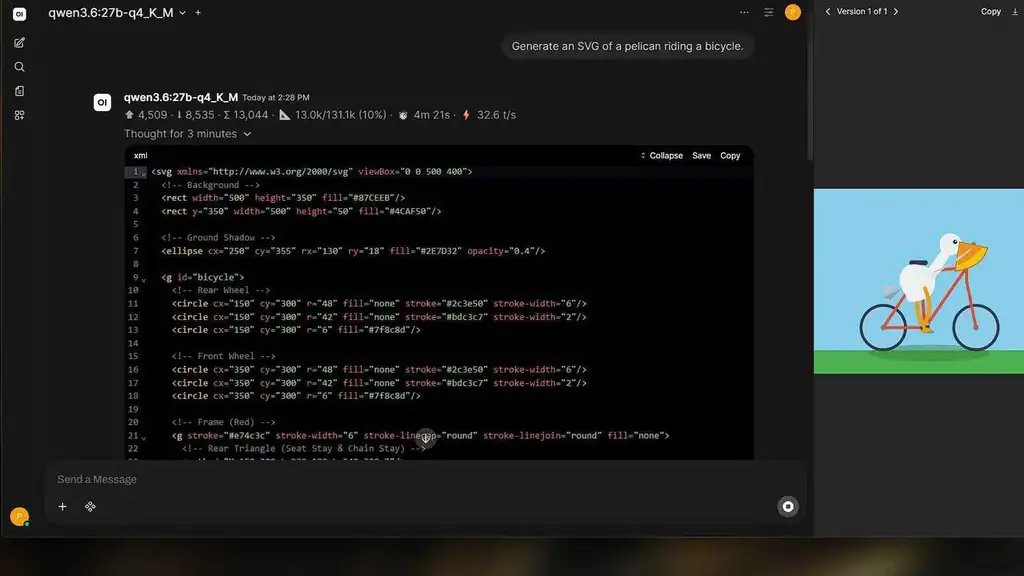Copy the xml code block

(x=730, y=155)
